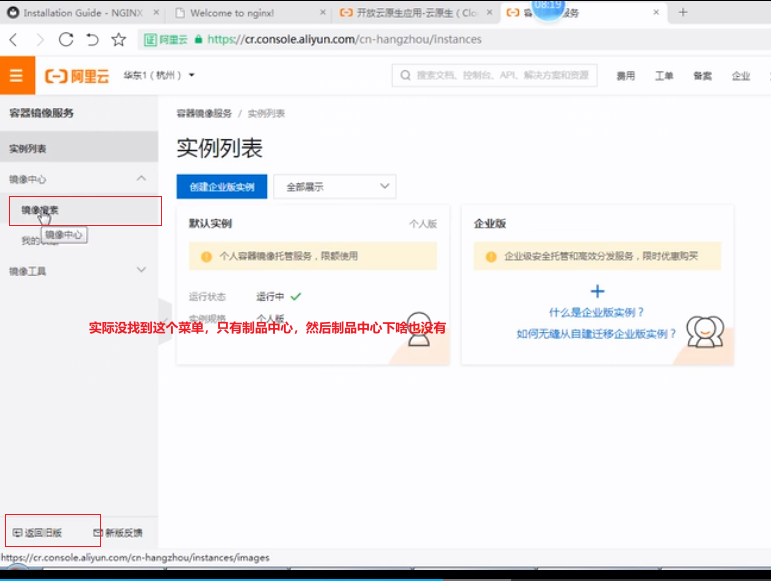Screen dimensions: 771x583
Task: Click the plus icon in 企业版 card
Action: [597, 291]
